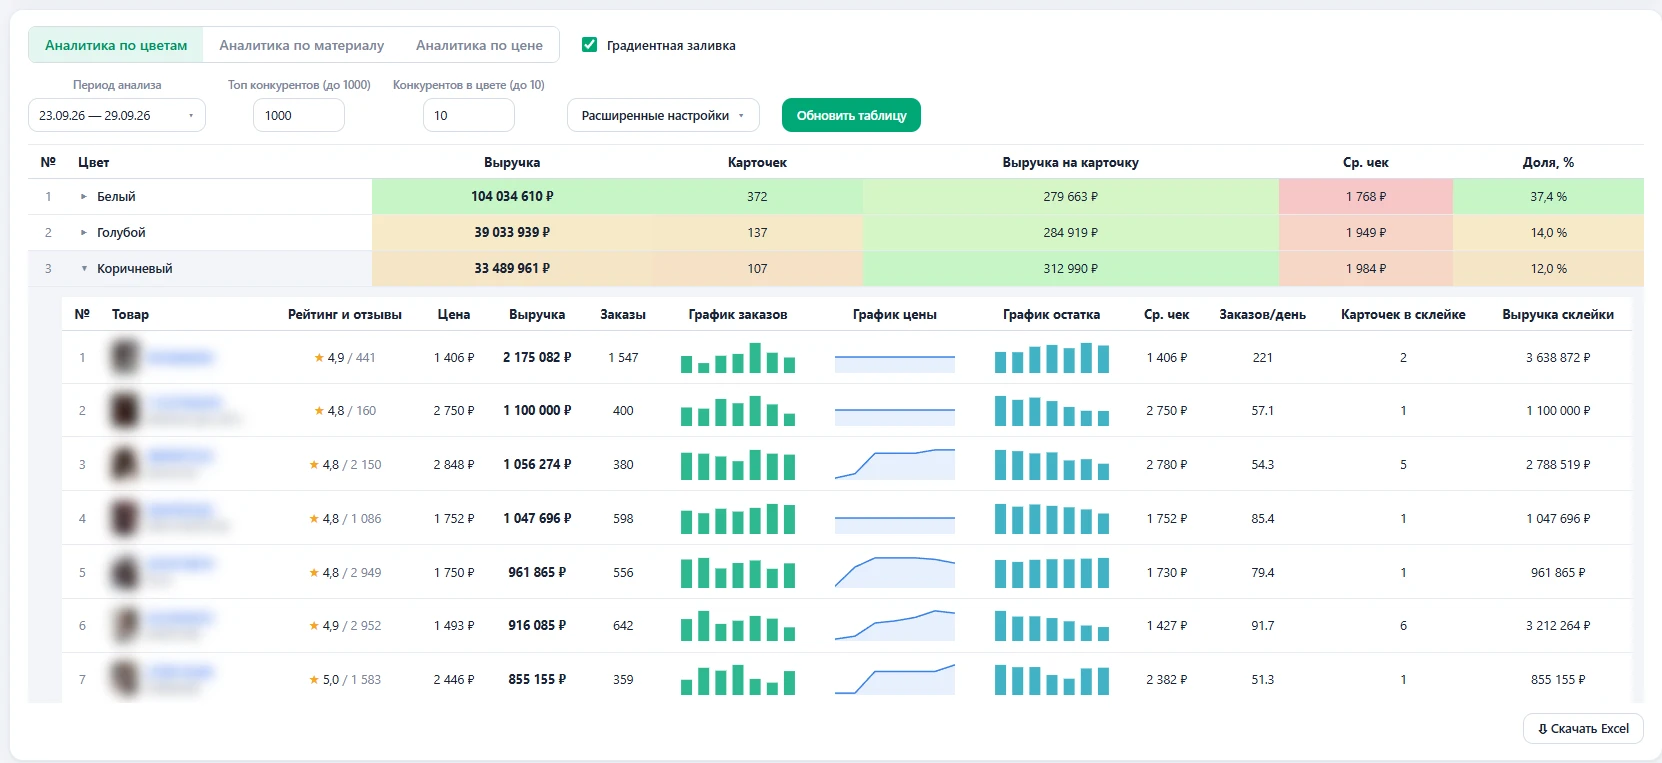This screenshot has height=763, width=1662.
Task: Click the price line chart for product 3
Action: pos(894,464)
